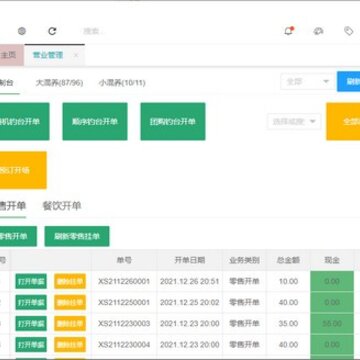Click the orange 全部 button at right edge
Image resolution: width=360 pixels, height=360 pixels.
343,121
